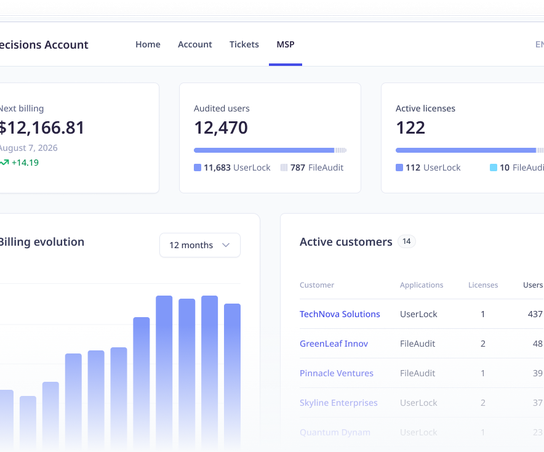Viewport: 544px width, 452px height.
Task: Click the green trend arrow beside +14.19
Action: point(4,162)
